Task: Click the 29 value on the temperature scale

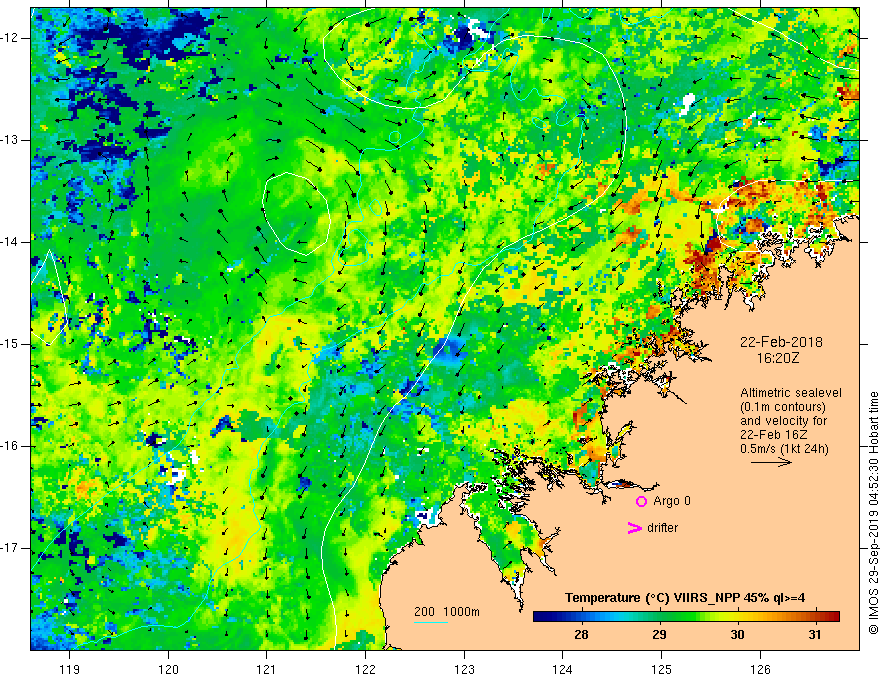Action: [659, 635]
